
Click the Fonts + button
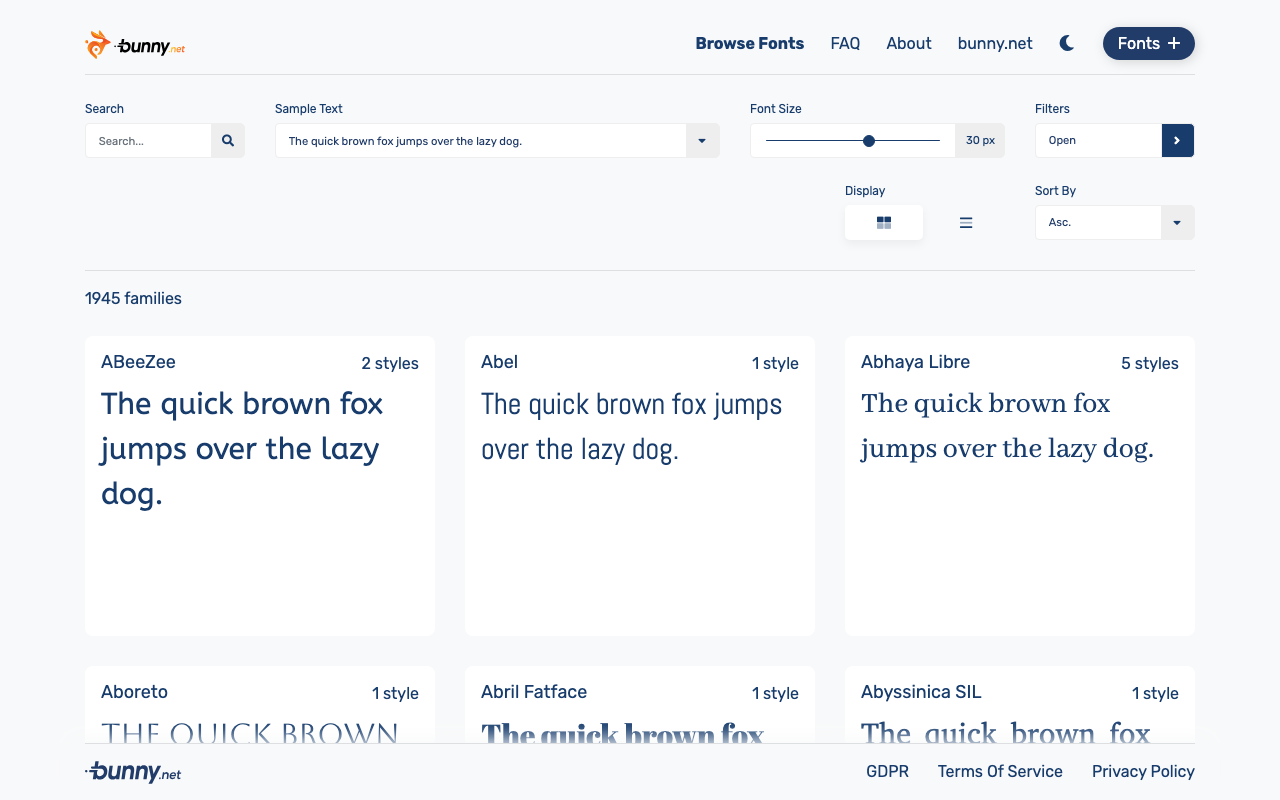[x=1149, y=43]
